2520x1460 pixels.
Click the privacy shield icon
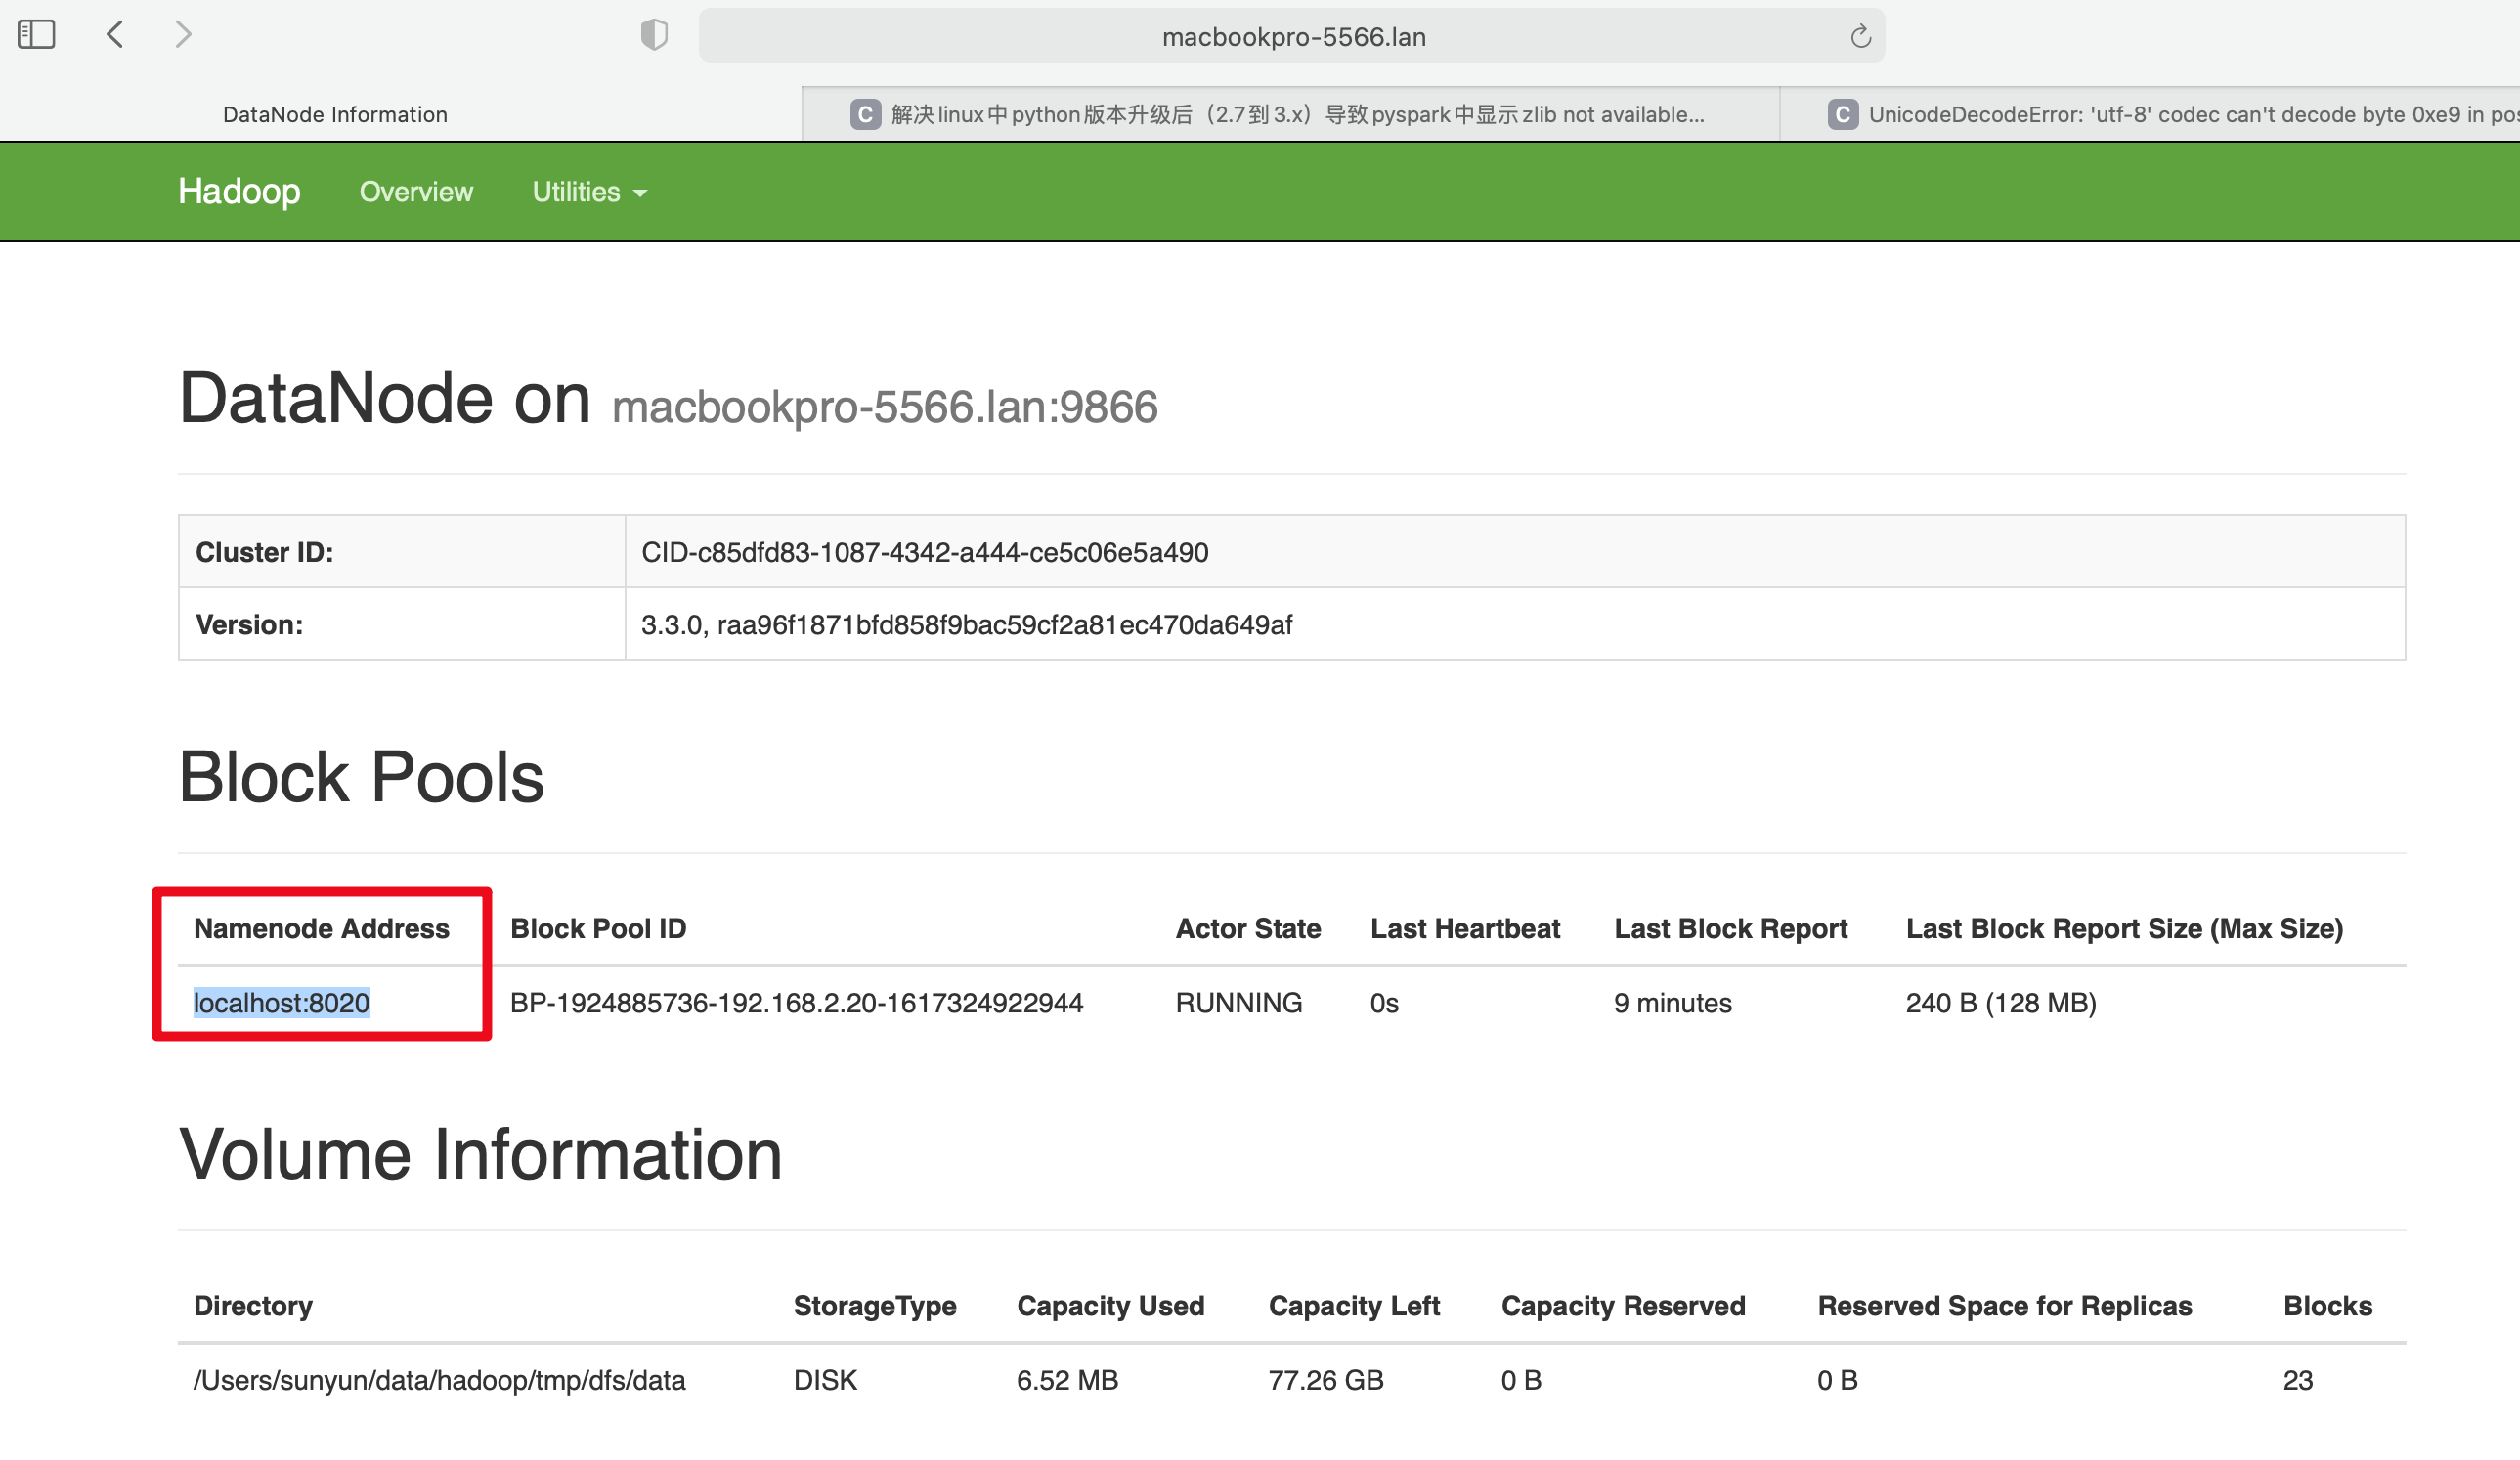pos(654,35)
